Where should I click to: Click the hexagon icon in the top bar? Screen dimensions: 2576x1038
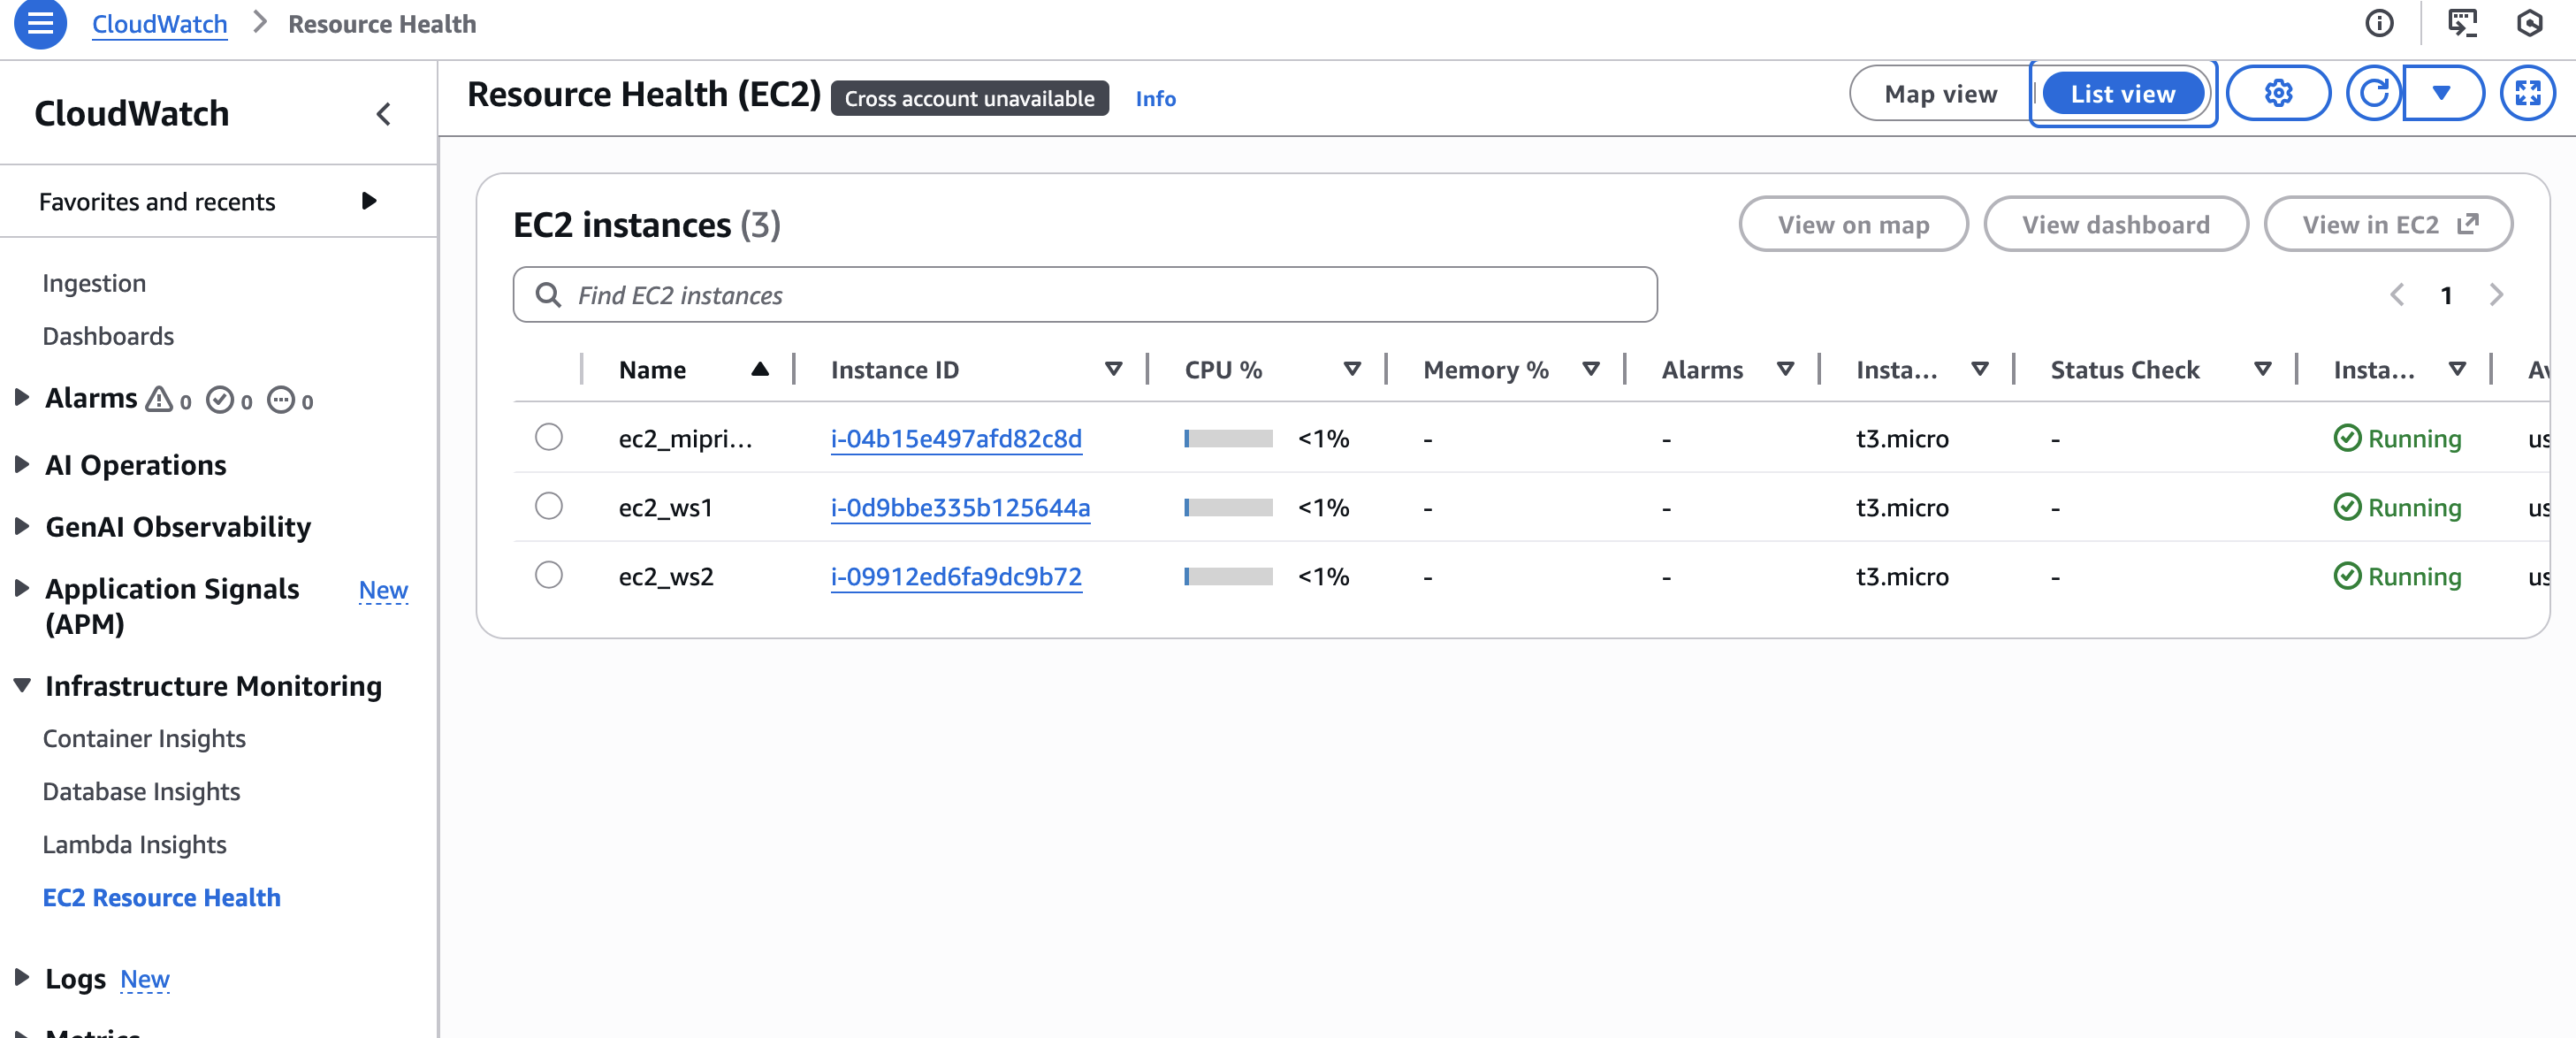pyautogui.click(x=2529, y=23)
